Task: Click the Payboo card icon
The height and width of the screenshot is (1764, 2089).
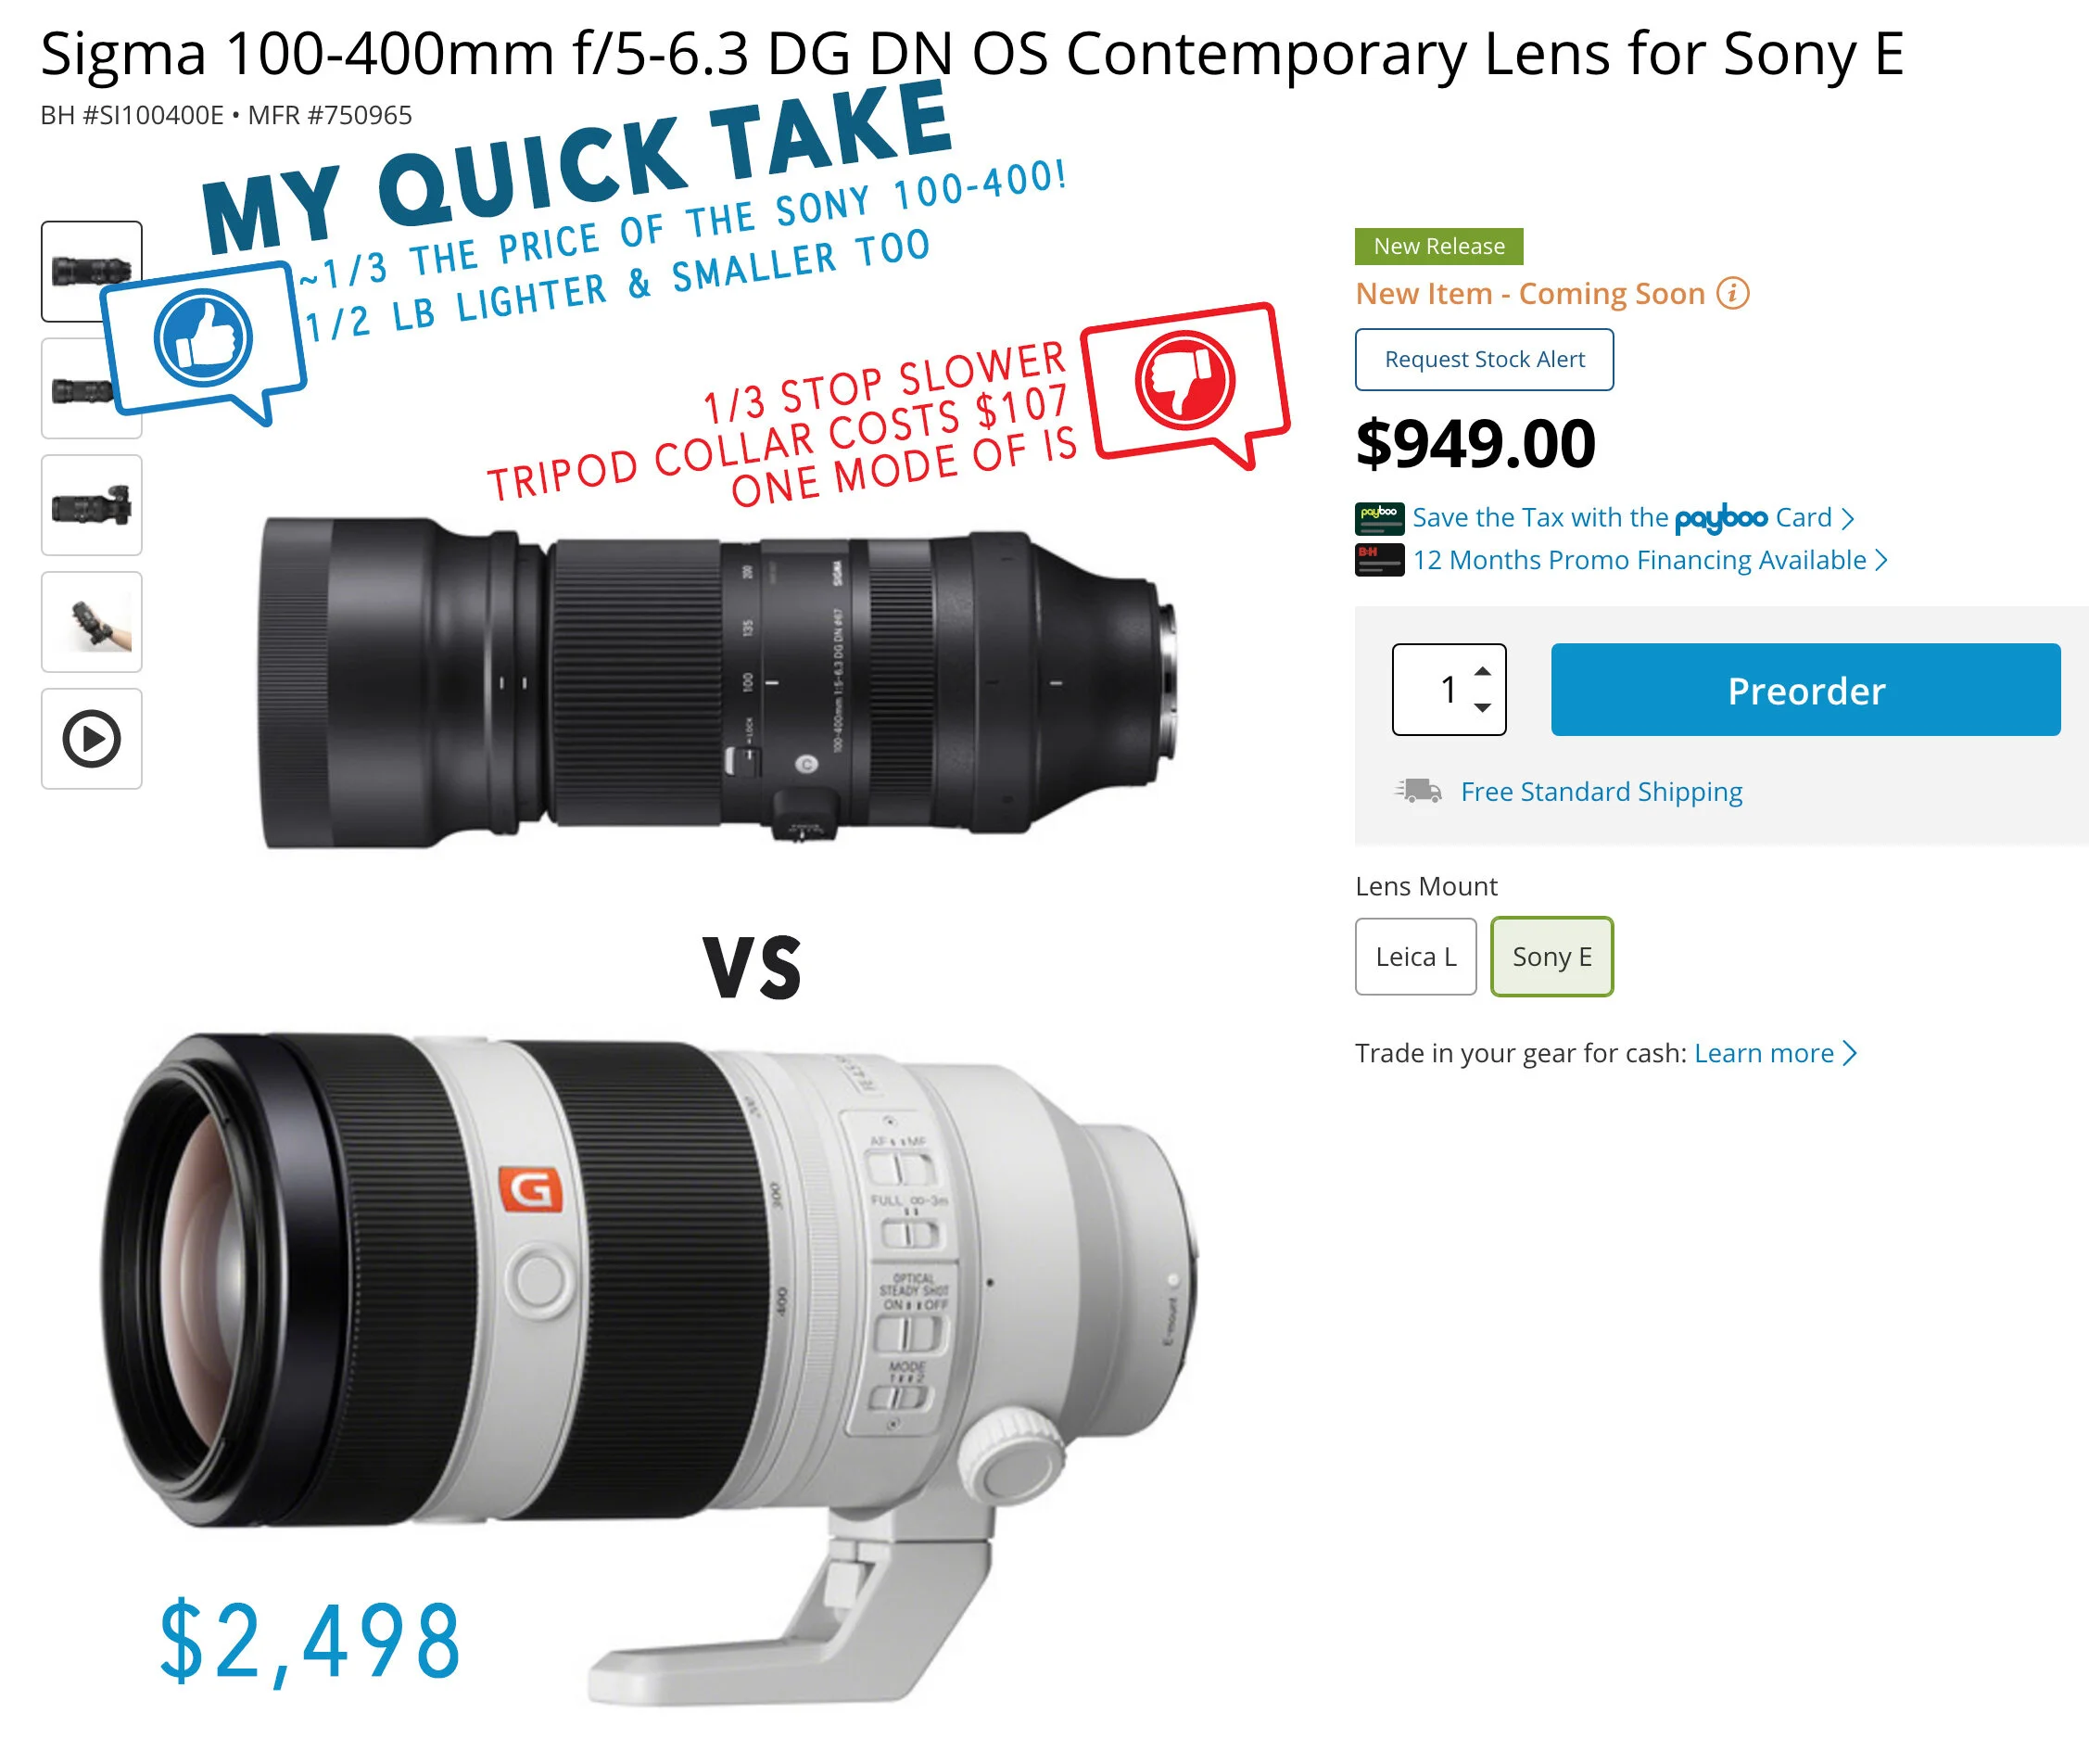Action: 1379,518
